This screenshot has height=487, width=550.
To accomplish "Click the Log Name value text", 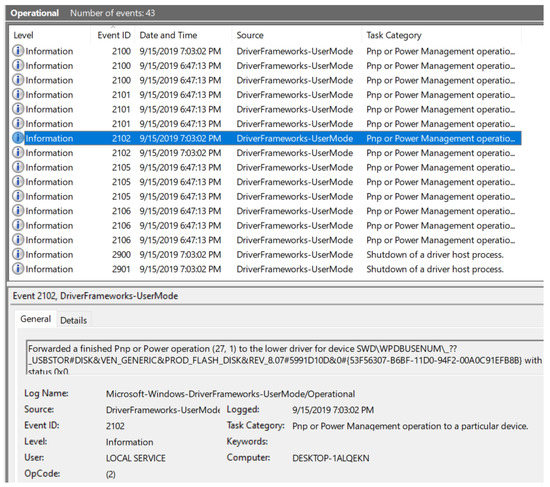I will coord(230,394).
